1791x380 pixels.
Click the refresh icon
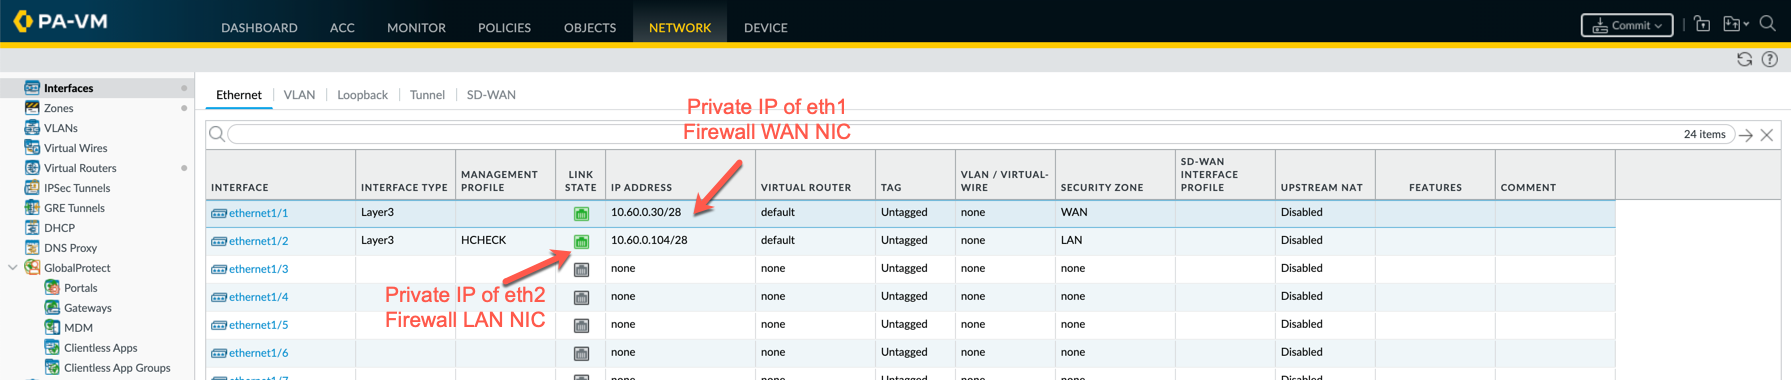[1744, 59]
